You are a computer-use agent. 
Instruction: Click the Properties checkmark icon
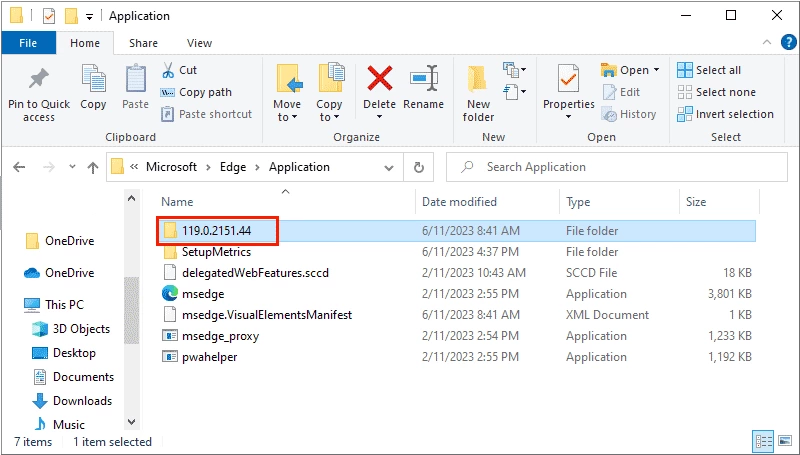[x=568, y=80]
